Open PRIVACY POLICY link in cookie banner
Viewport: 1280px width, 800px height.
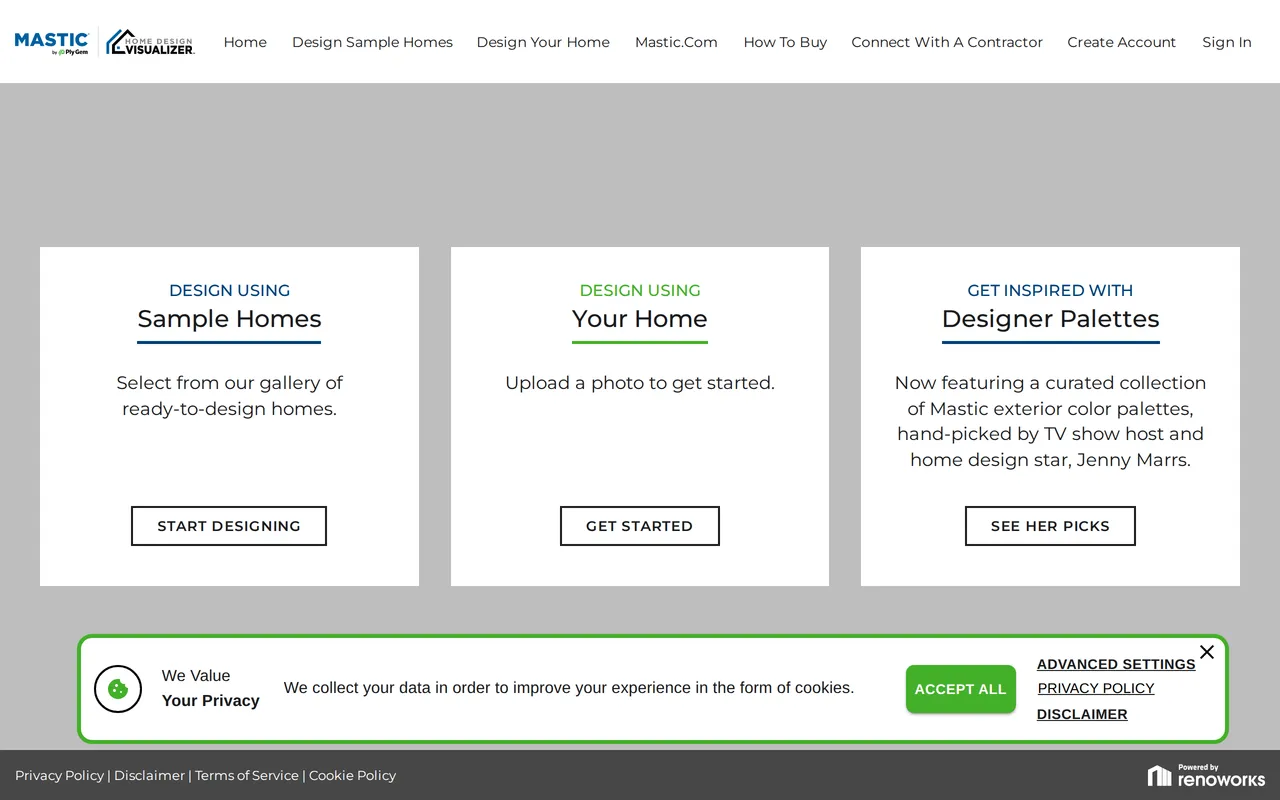coord(1096,688)
